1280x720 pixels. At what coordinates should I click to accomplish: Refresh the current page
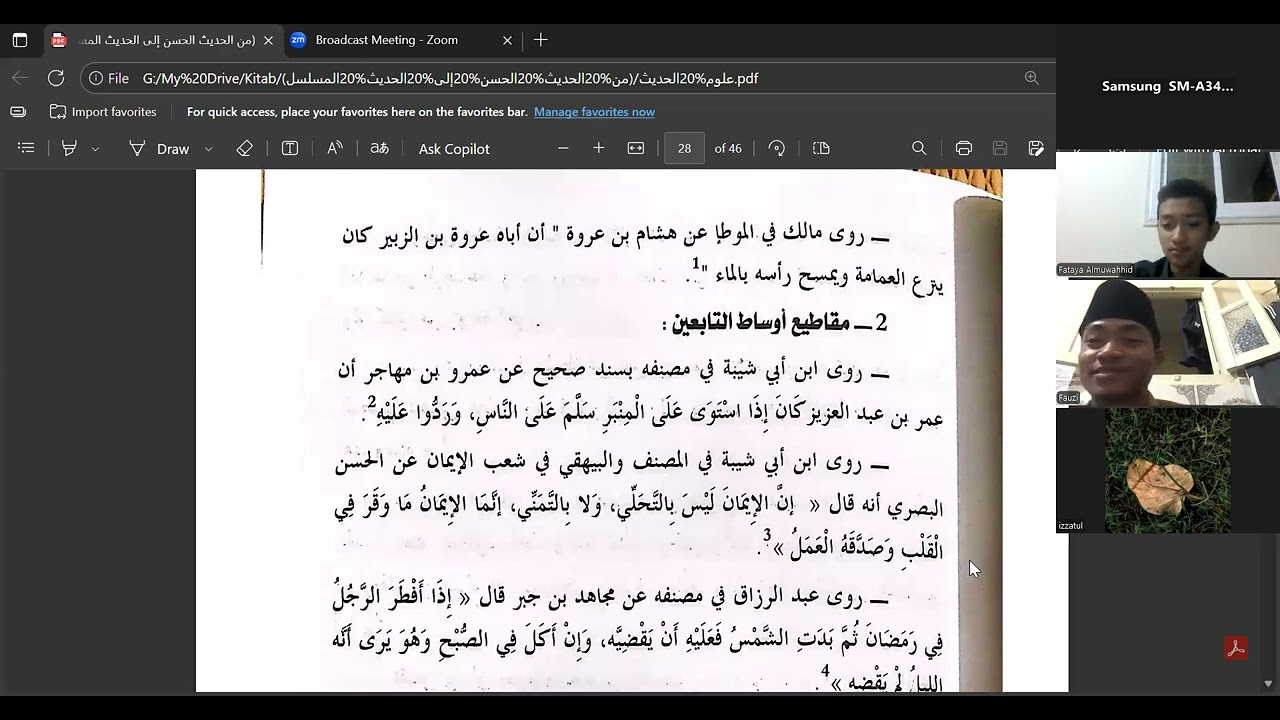(x=56, y=78)
